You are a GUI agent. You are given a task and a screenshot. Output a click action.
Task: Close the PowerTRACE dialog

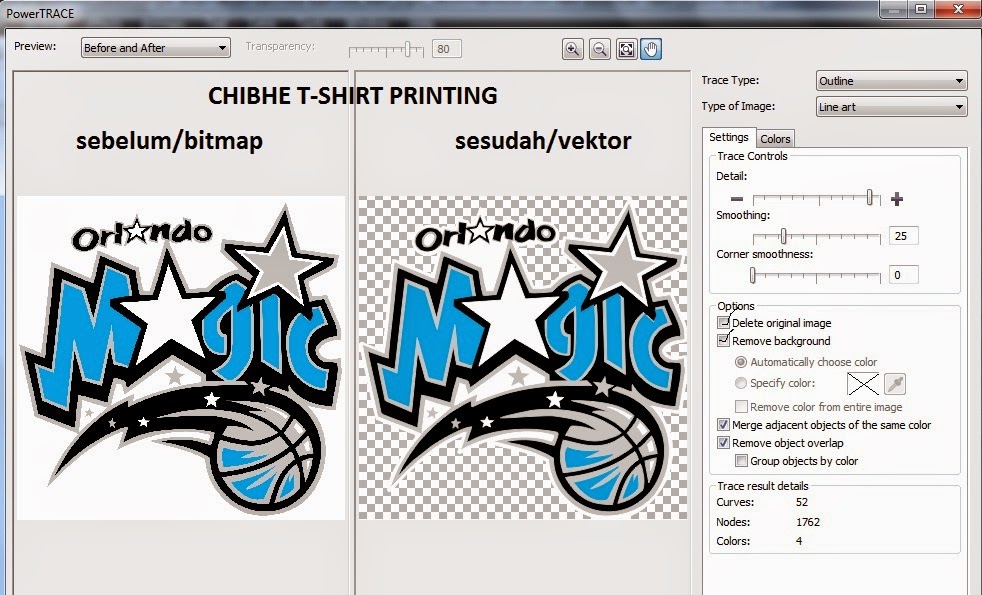(x=958, y=9)
